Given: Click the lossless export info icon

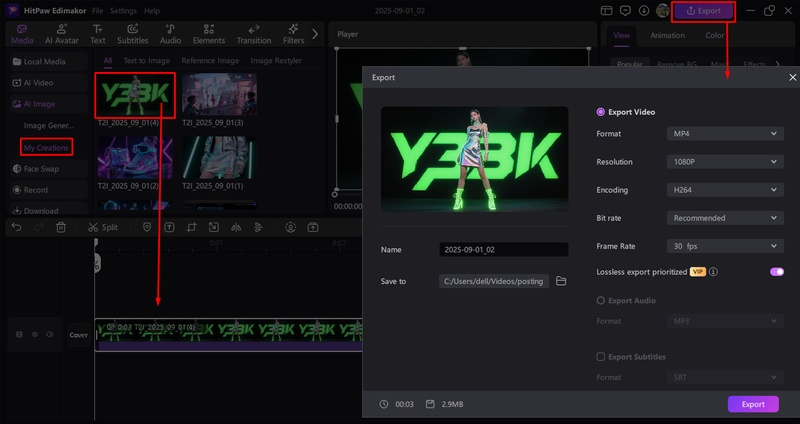Looking at the screenshot, I should point(713,272).
